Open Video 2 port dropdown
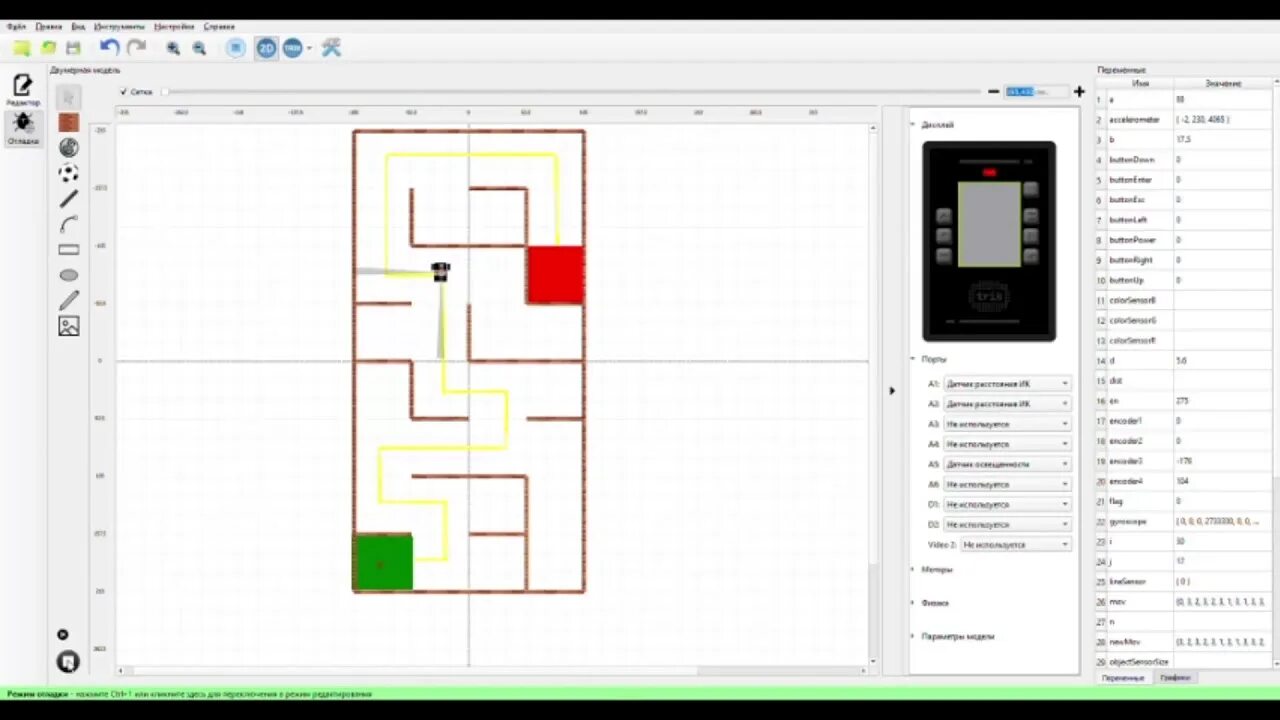The image size is (1280, 720). [1015, 545]
